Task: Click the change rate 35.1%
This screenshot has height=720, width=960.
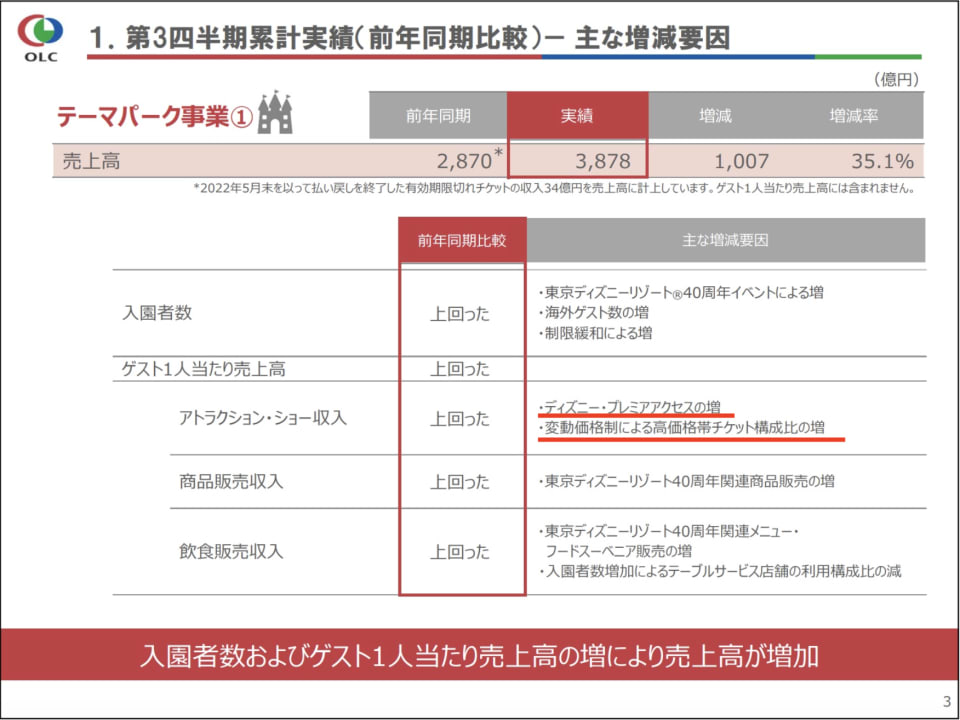Action: (x=882, y=161)
